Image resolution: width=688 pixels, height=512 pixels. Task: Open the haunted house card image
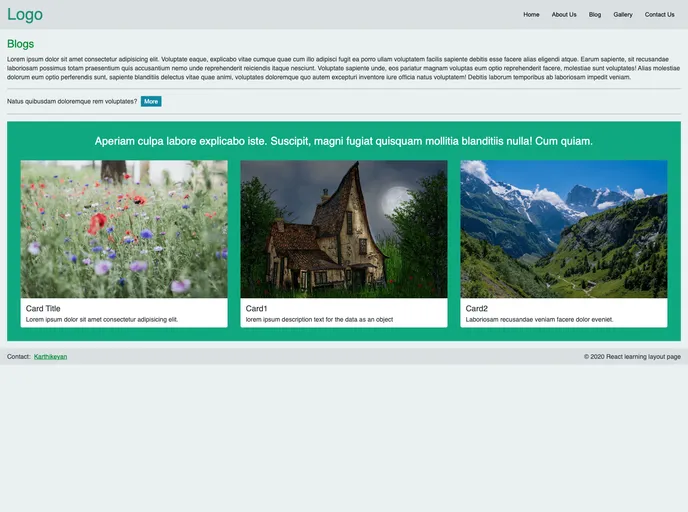pyautogui.click(x=343, y=229)
